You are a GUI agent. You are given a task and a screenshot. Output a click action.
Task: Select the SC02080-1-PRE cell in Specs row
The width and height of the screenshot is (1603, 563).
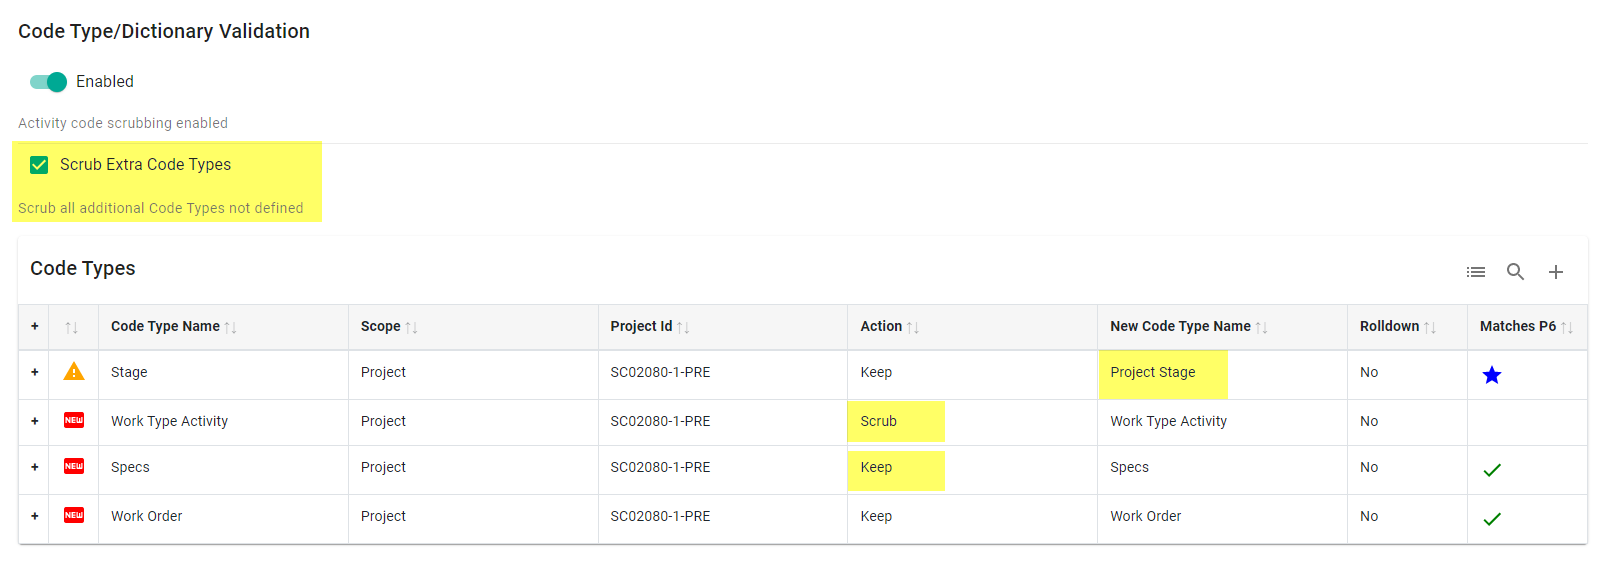pyautogui.click(x=660, y=467)
